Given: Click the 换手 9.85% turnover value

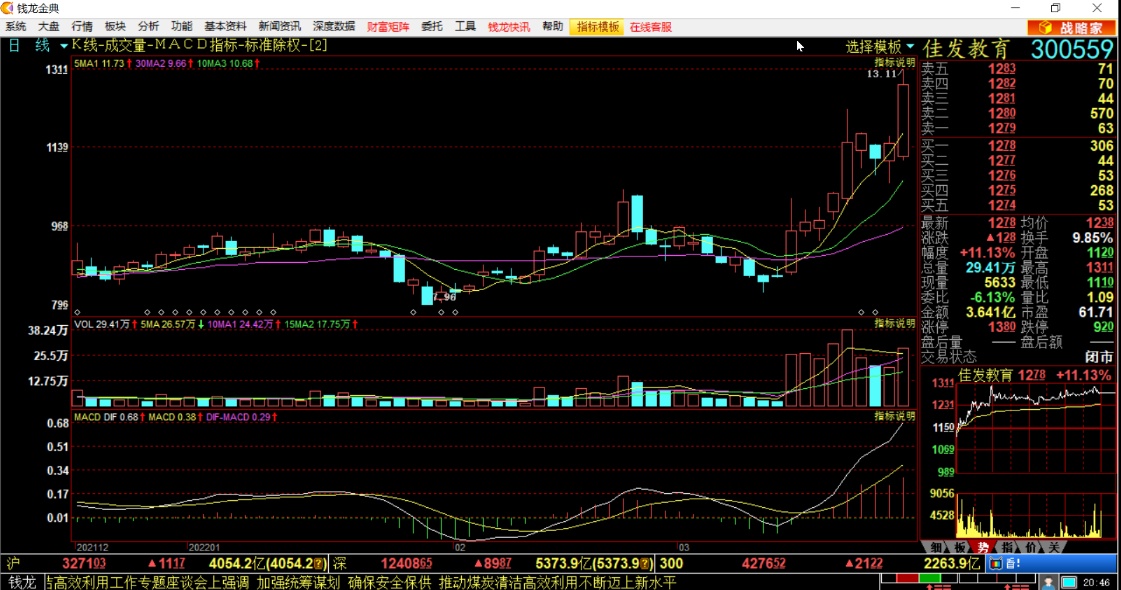Looking at the screenshot, I should 1092,237.
